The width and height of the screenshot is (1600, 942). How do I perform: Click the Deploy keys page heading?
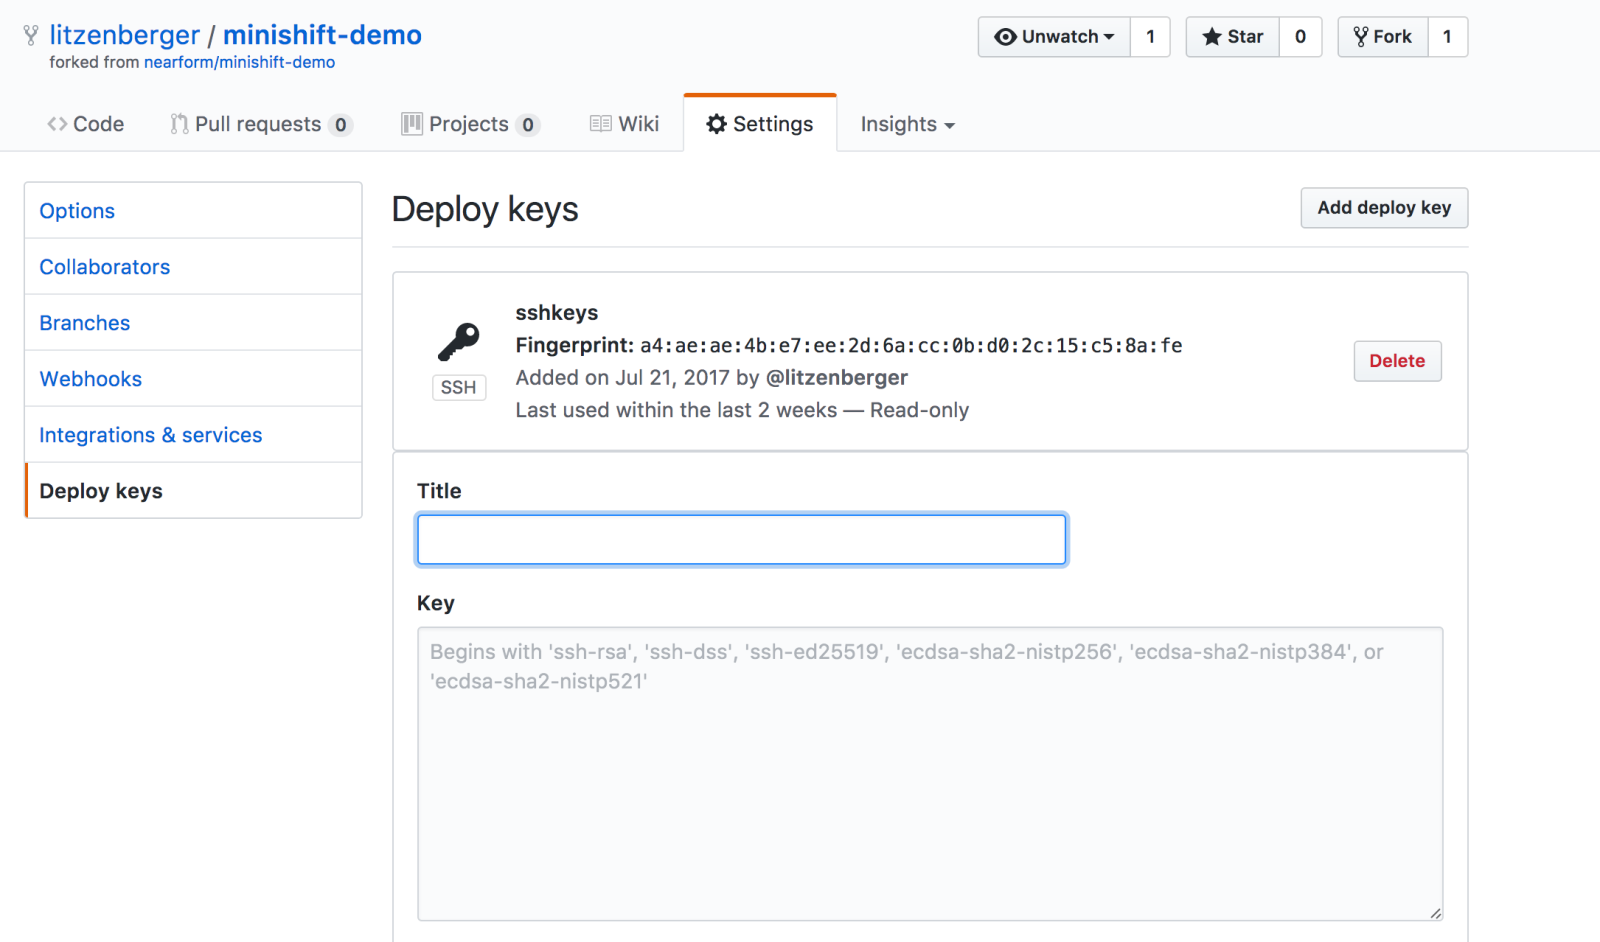click(x=485, y=209)
